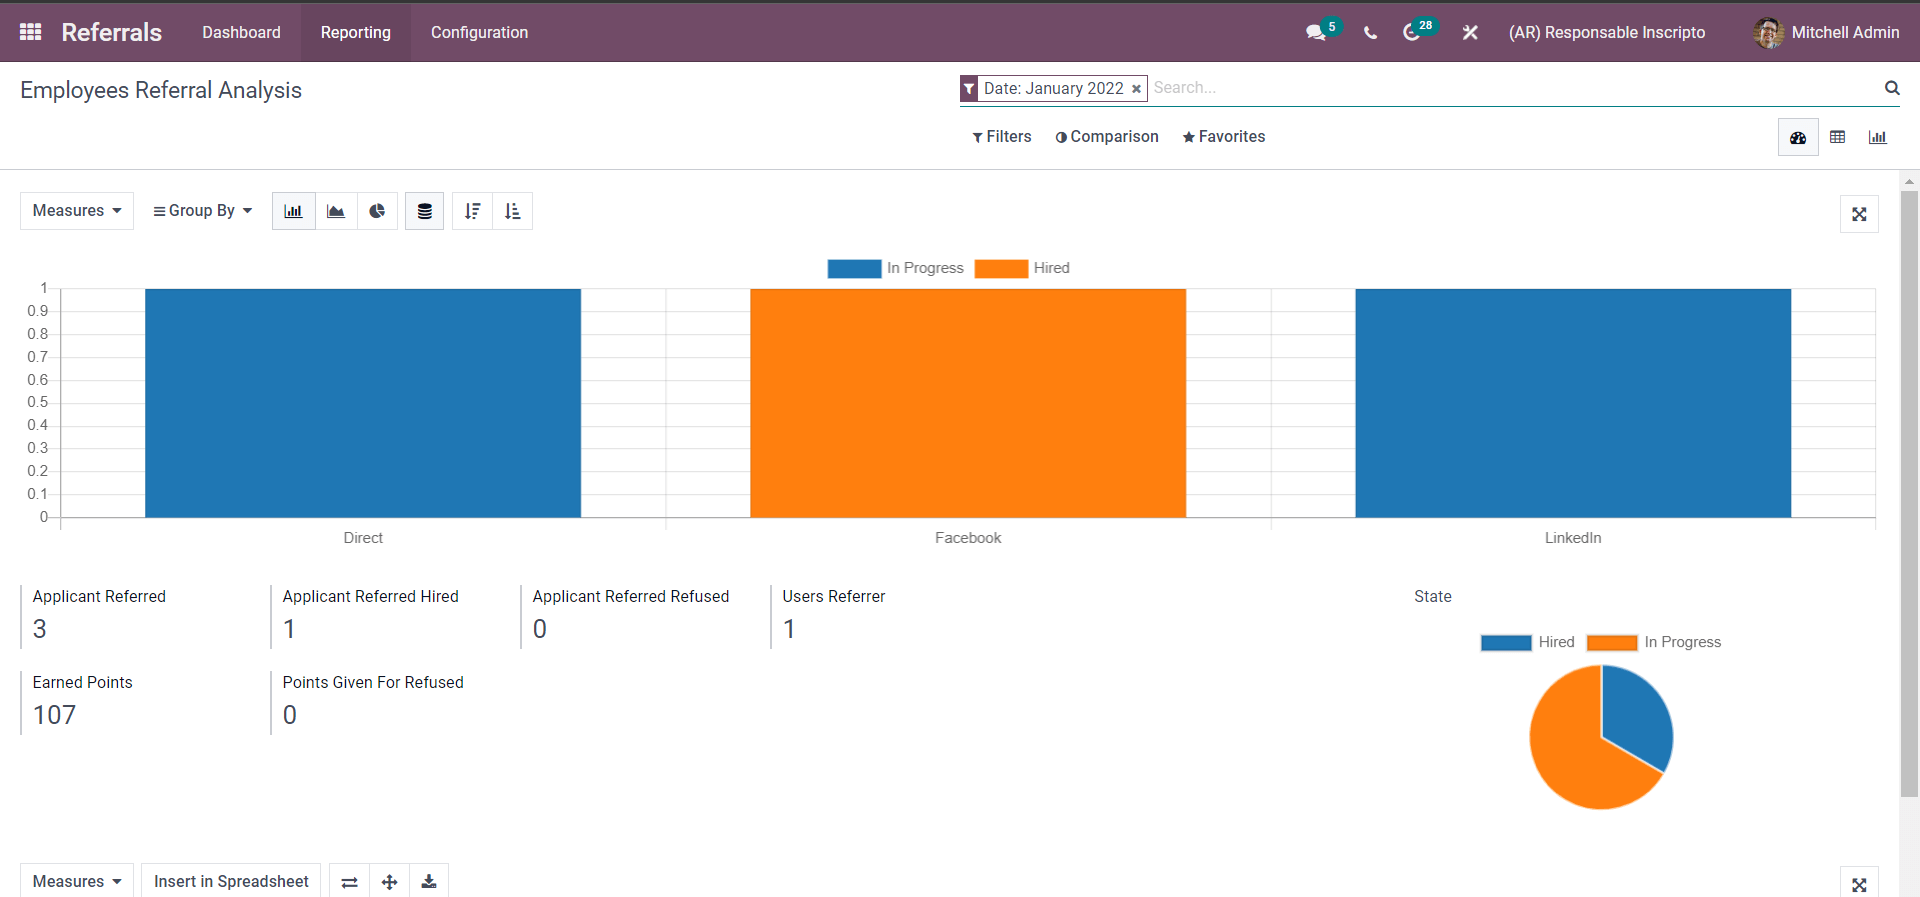Expand the chart Measures dropdown
The height and width of the screenshot is (897, 1920).
(x=77, y=211)
